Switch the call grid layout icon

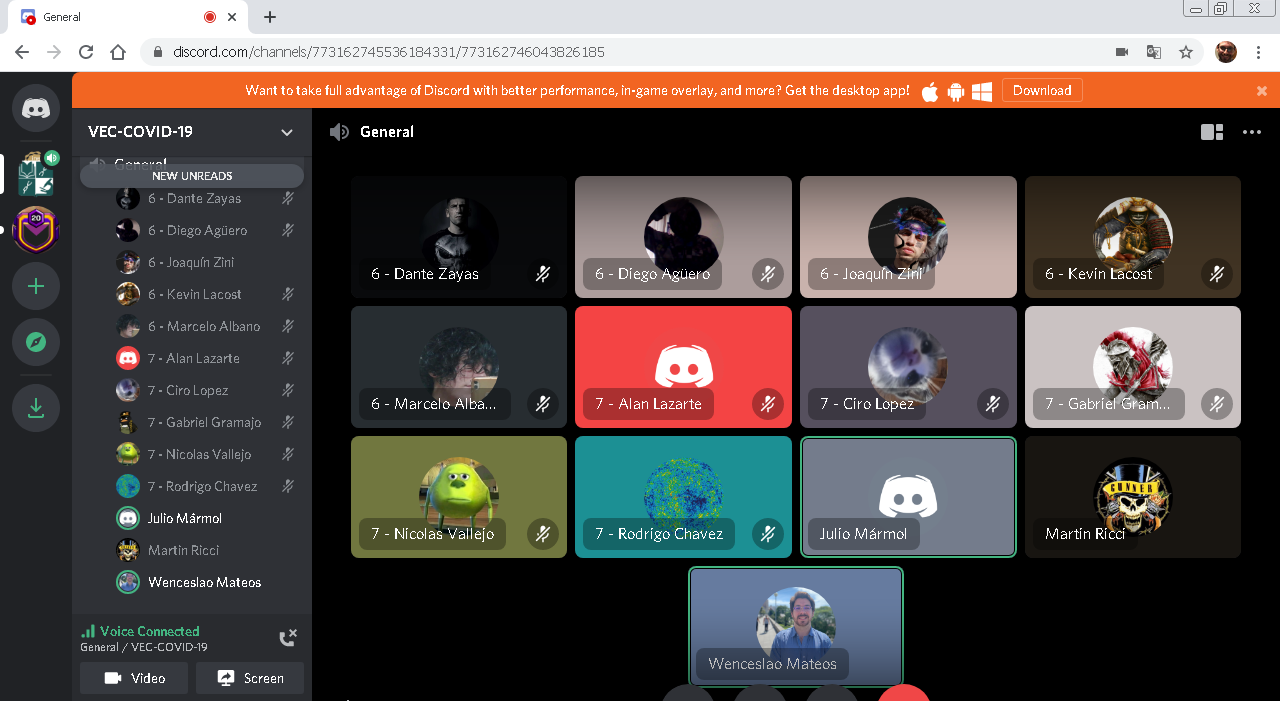click(x=1212, y=132)
